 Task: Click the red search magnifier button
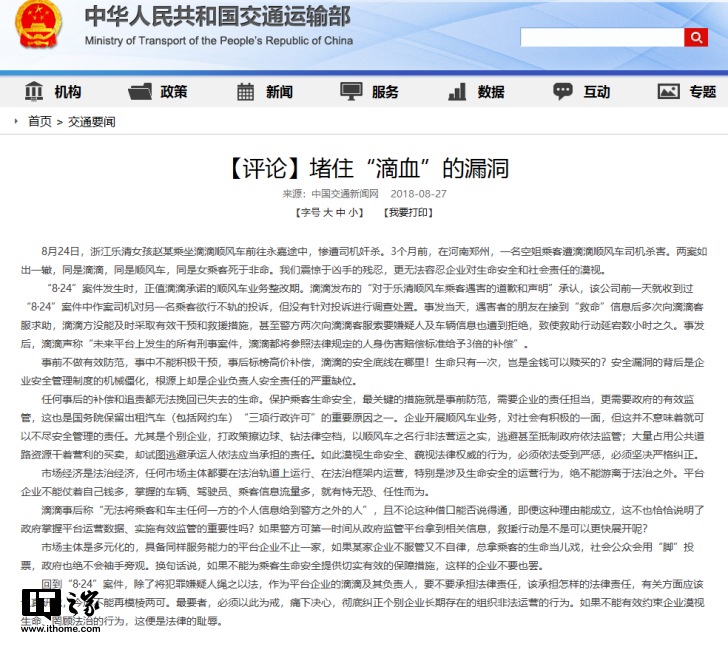(x=695, y=37)
